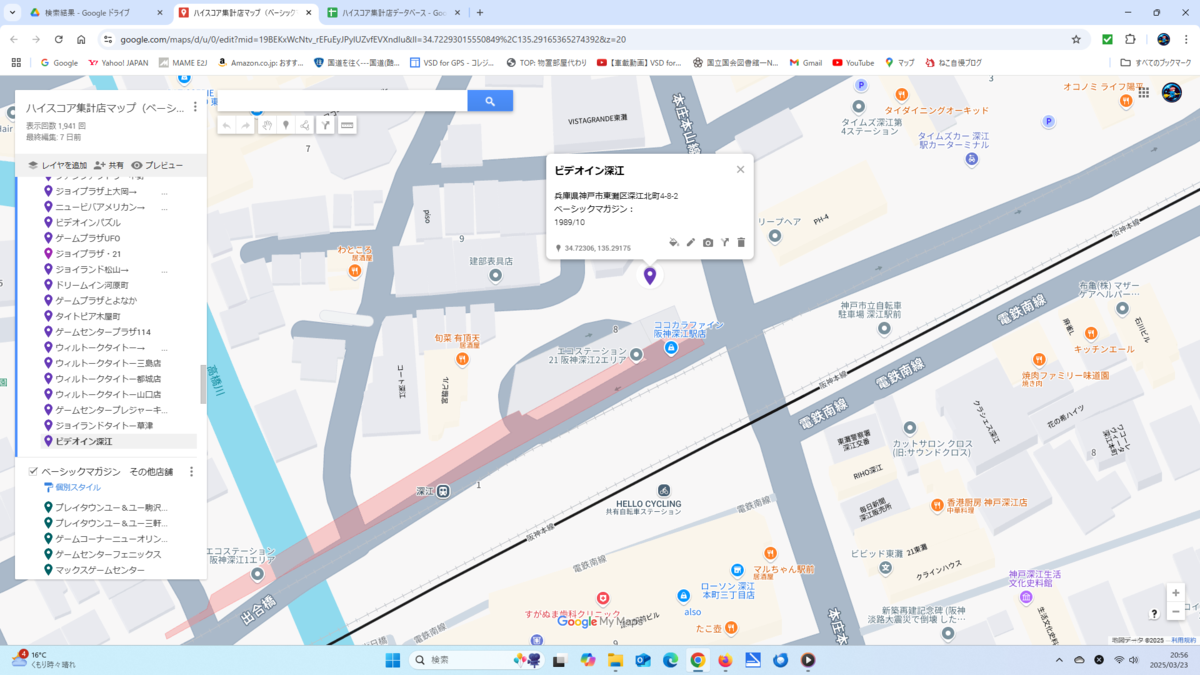Click the browser address bar URL
Image resolution: width=1200 pixels, height=675 pixels.
coord(373,39)
